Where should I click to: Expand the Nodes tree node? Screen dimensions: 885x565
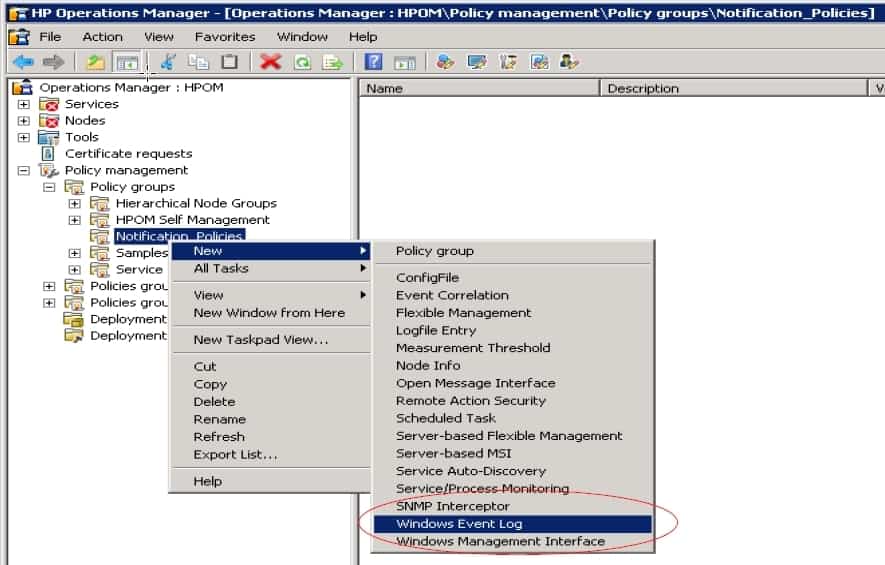coord(24,121)
